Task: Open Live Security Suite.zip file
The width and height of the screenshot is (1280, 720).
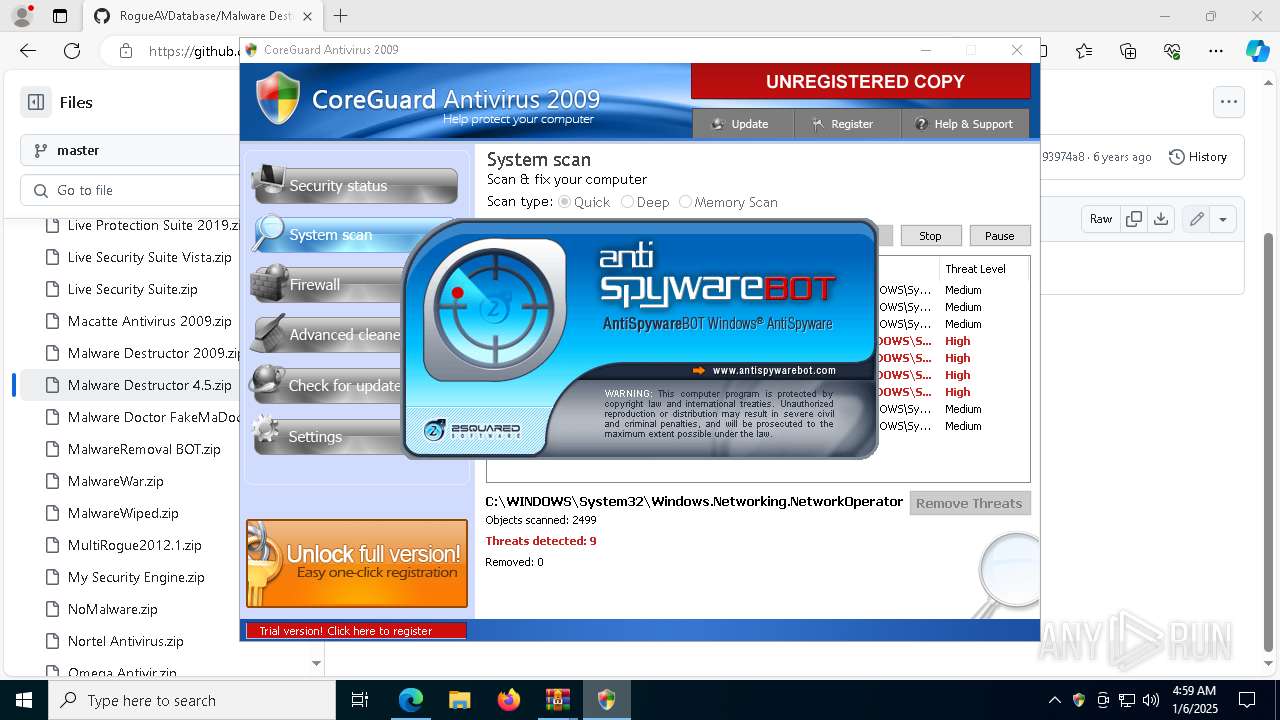Action: pyautogui.click(x=133, y=289)
